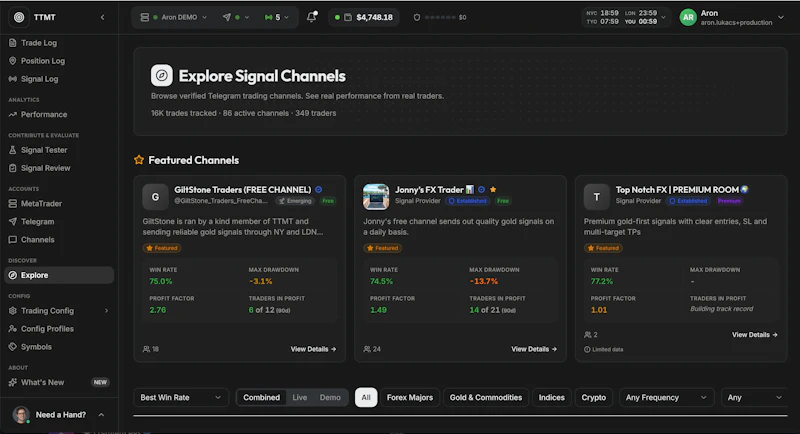This screenshot has width=800, height=434.
Task: Filter by Crypto
Action: click(x=594, y=397)
